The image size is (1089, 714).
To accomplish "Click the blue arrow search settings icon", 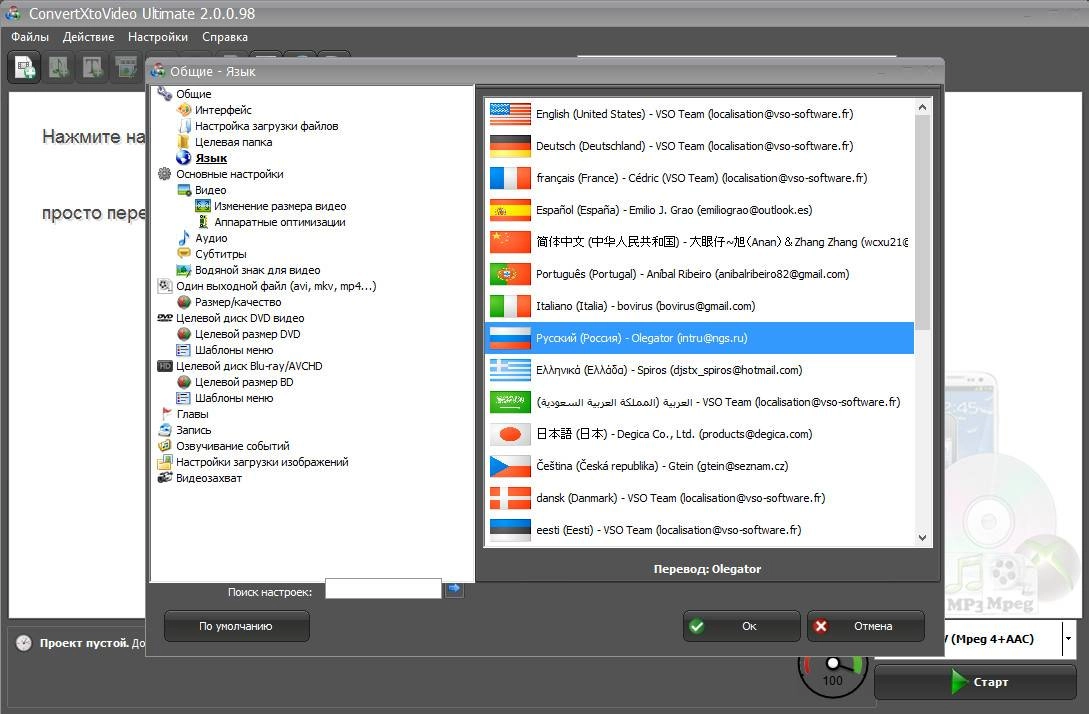I will coord(454,588).
